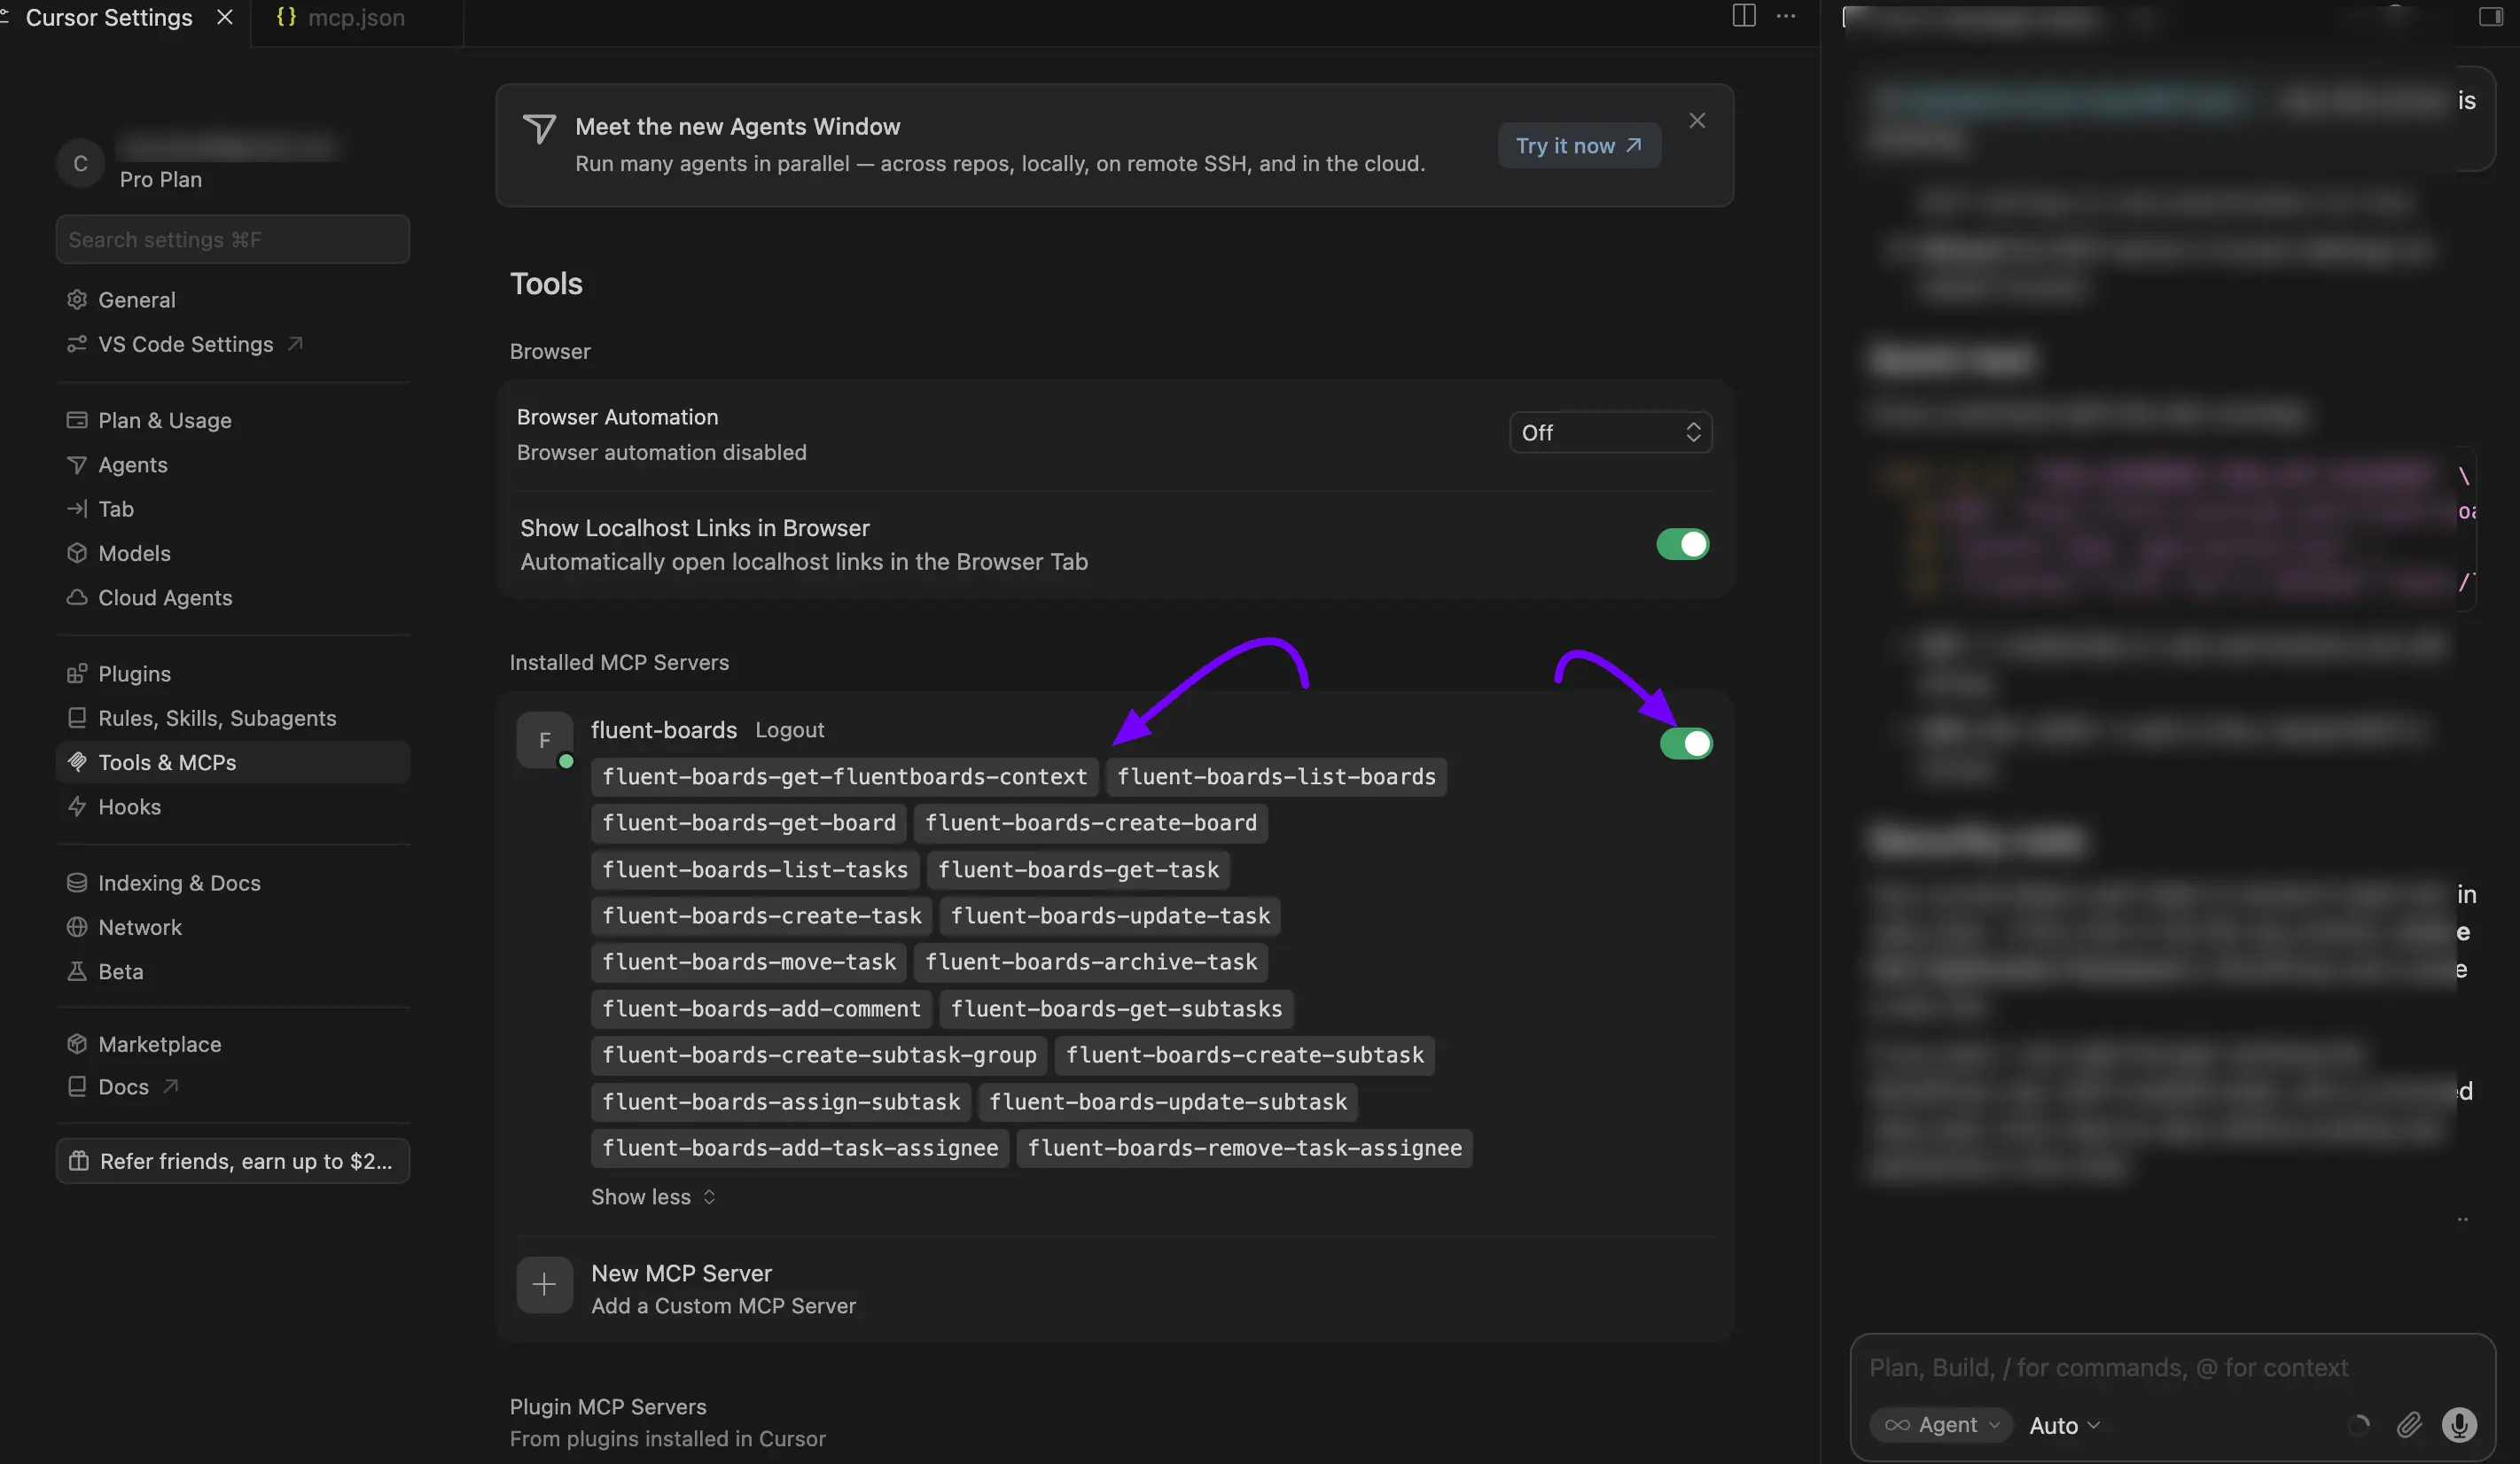
Task: Click the paperclip attach file icon
Action: pyautogui.click(x=2409, y=1425)
